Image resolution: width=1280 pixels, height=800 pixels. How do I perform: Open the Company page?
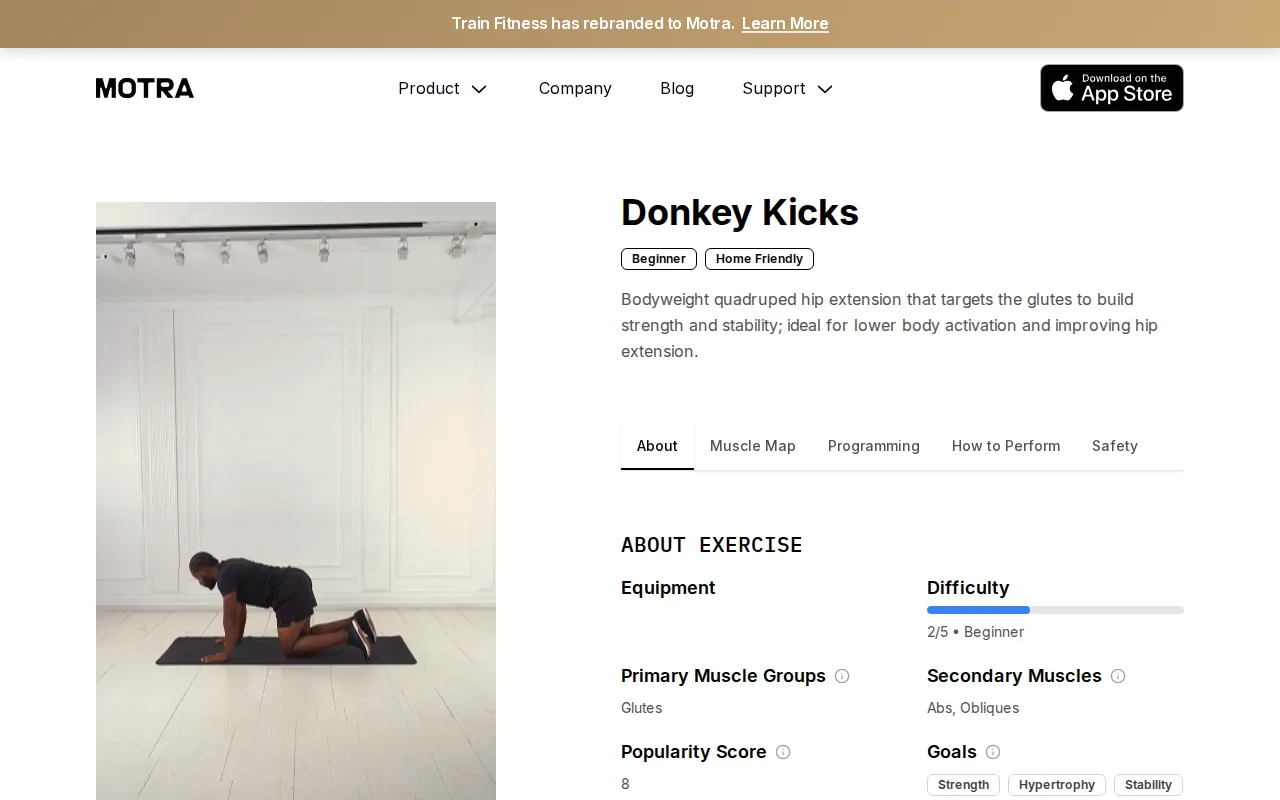point(575,88)
